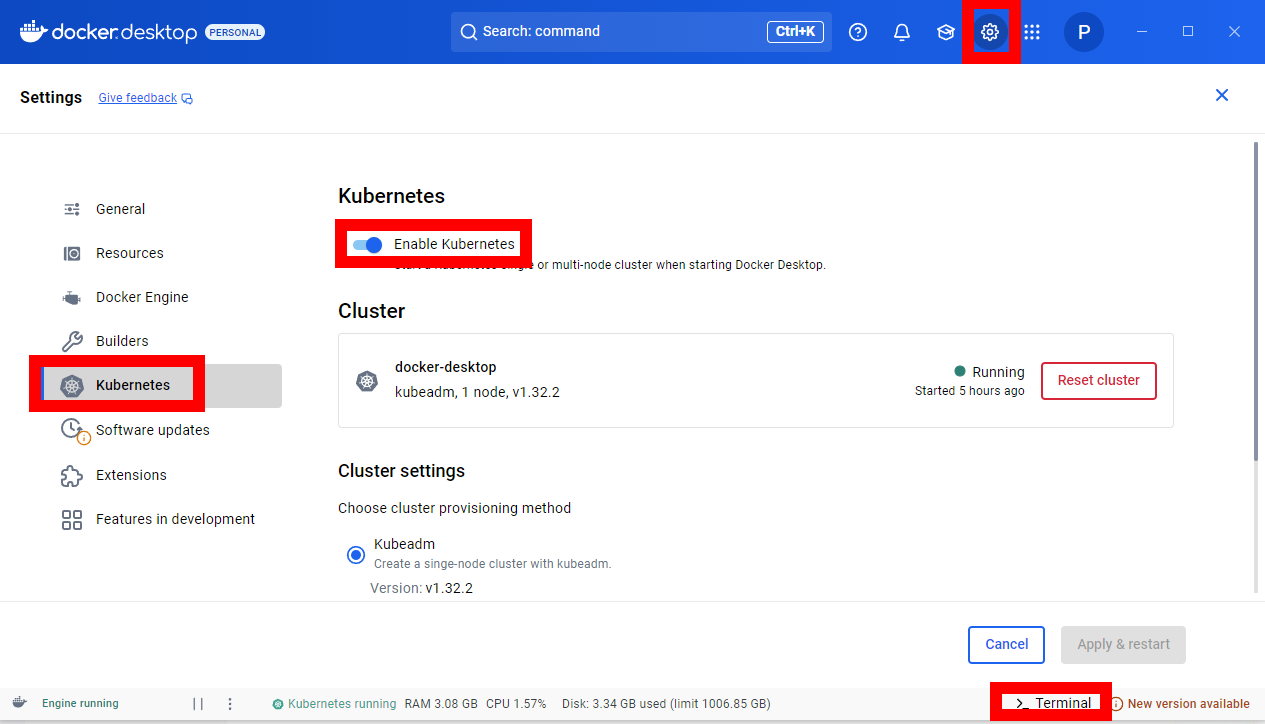Open the engine three-dot options menu

click(230, 704)
